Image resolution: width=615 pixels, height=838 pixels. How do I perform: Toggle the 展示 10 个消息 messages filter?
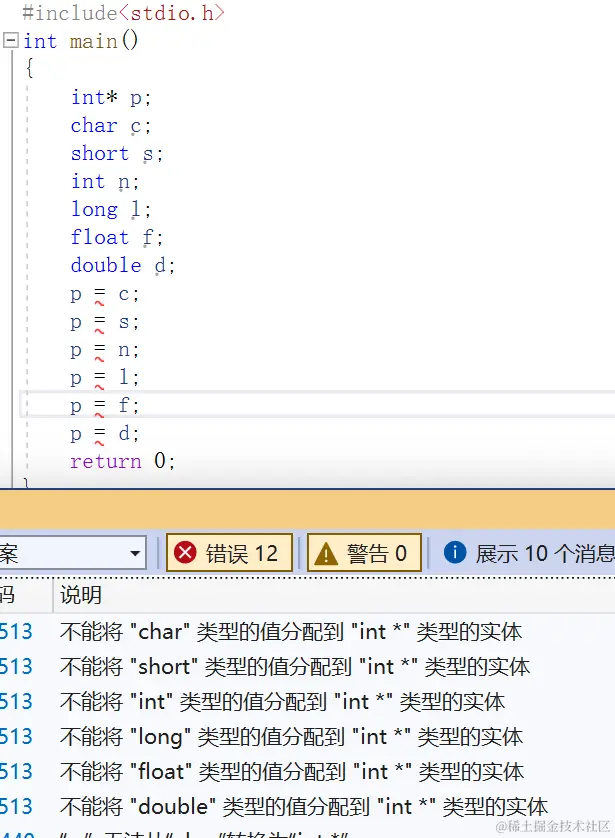click(x=528, y=553)
